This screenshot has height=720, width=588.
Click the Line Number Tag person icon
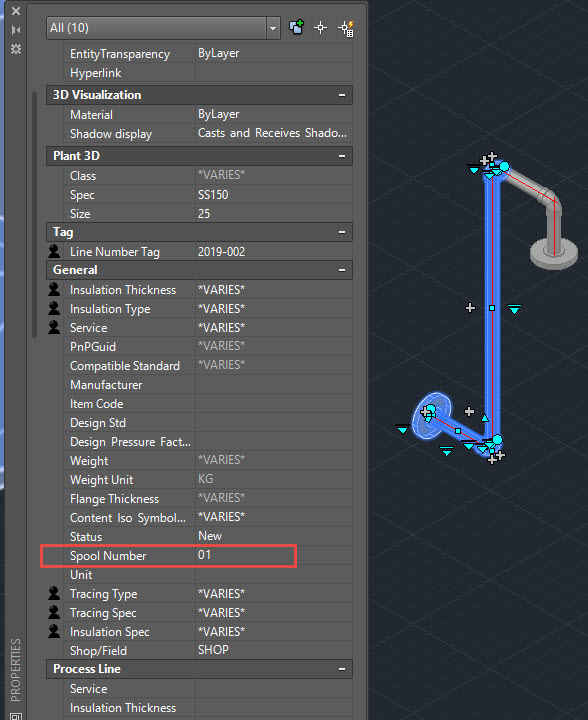54,251
